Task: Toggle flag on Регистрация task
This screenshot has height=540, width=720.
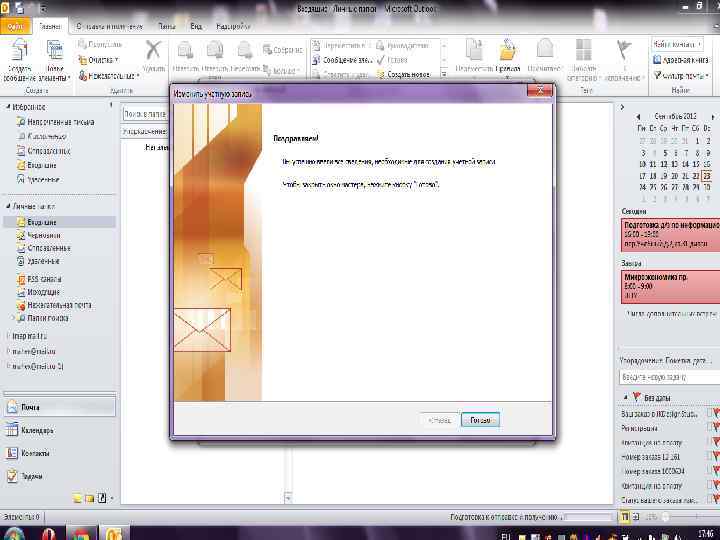Action: pos(715,428)
